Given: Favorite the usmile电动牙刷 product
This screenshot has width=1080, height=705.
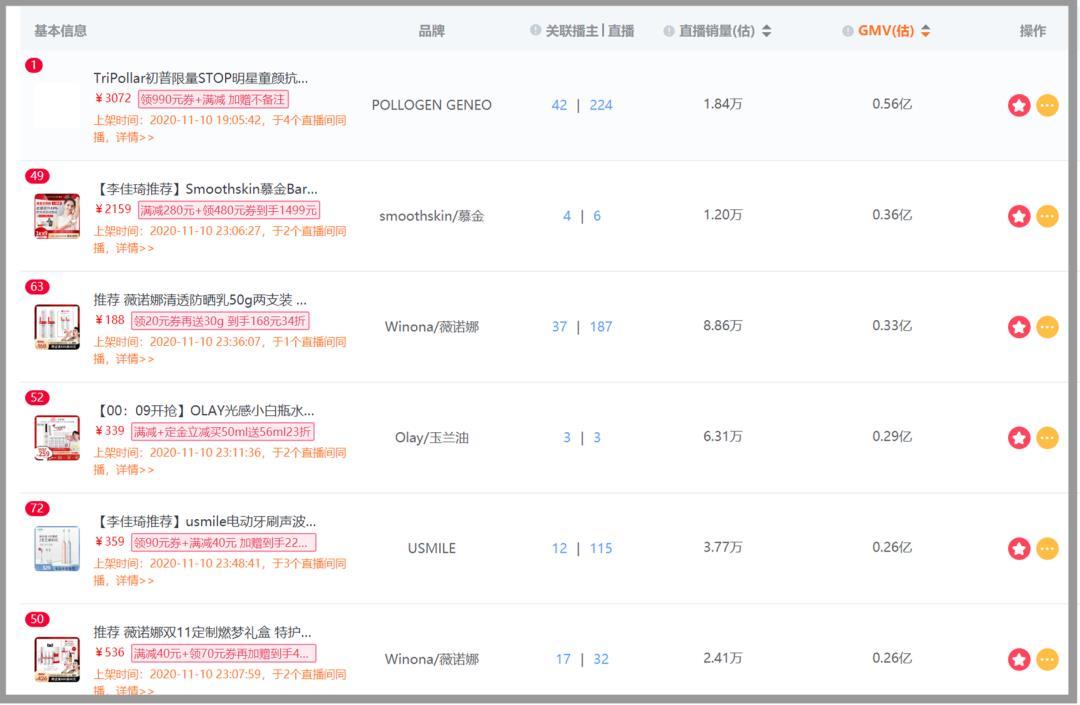Looking at the screenshot, I should tap(1019, 549).
